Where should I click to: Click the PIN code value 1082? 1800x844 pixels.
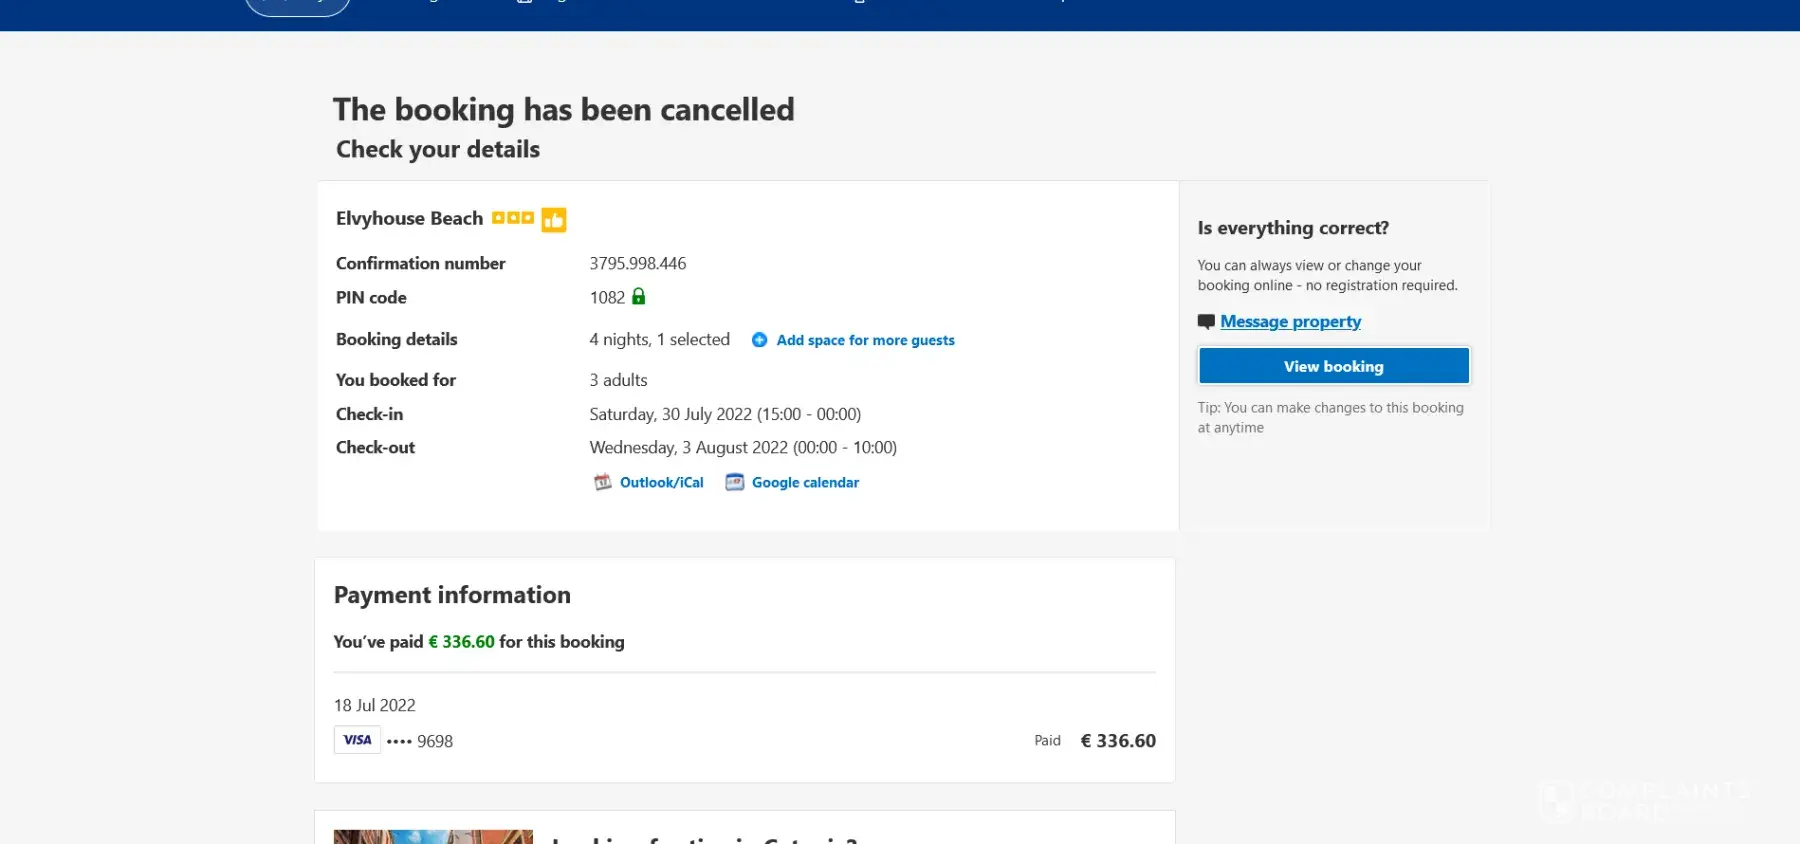[607, 298]
